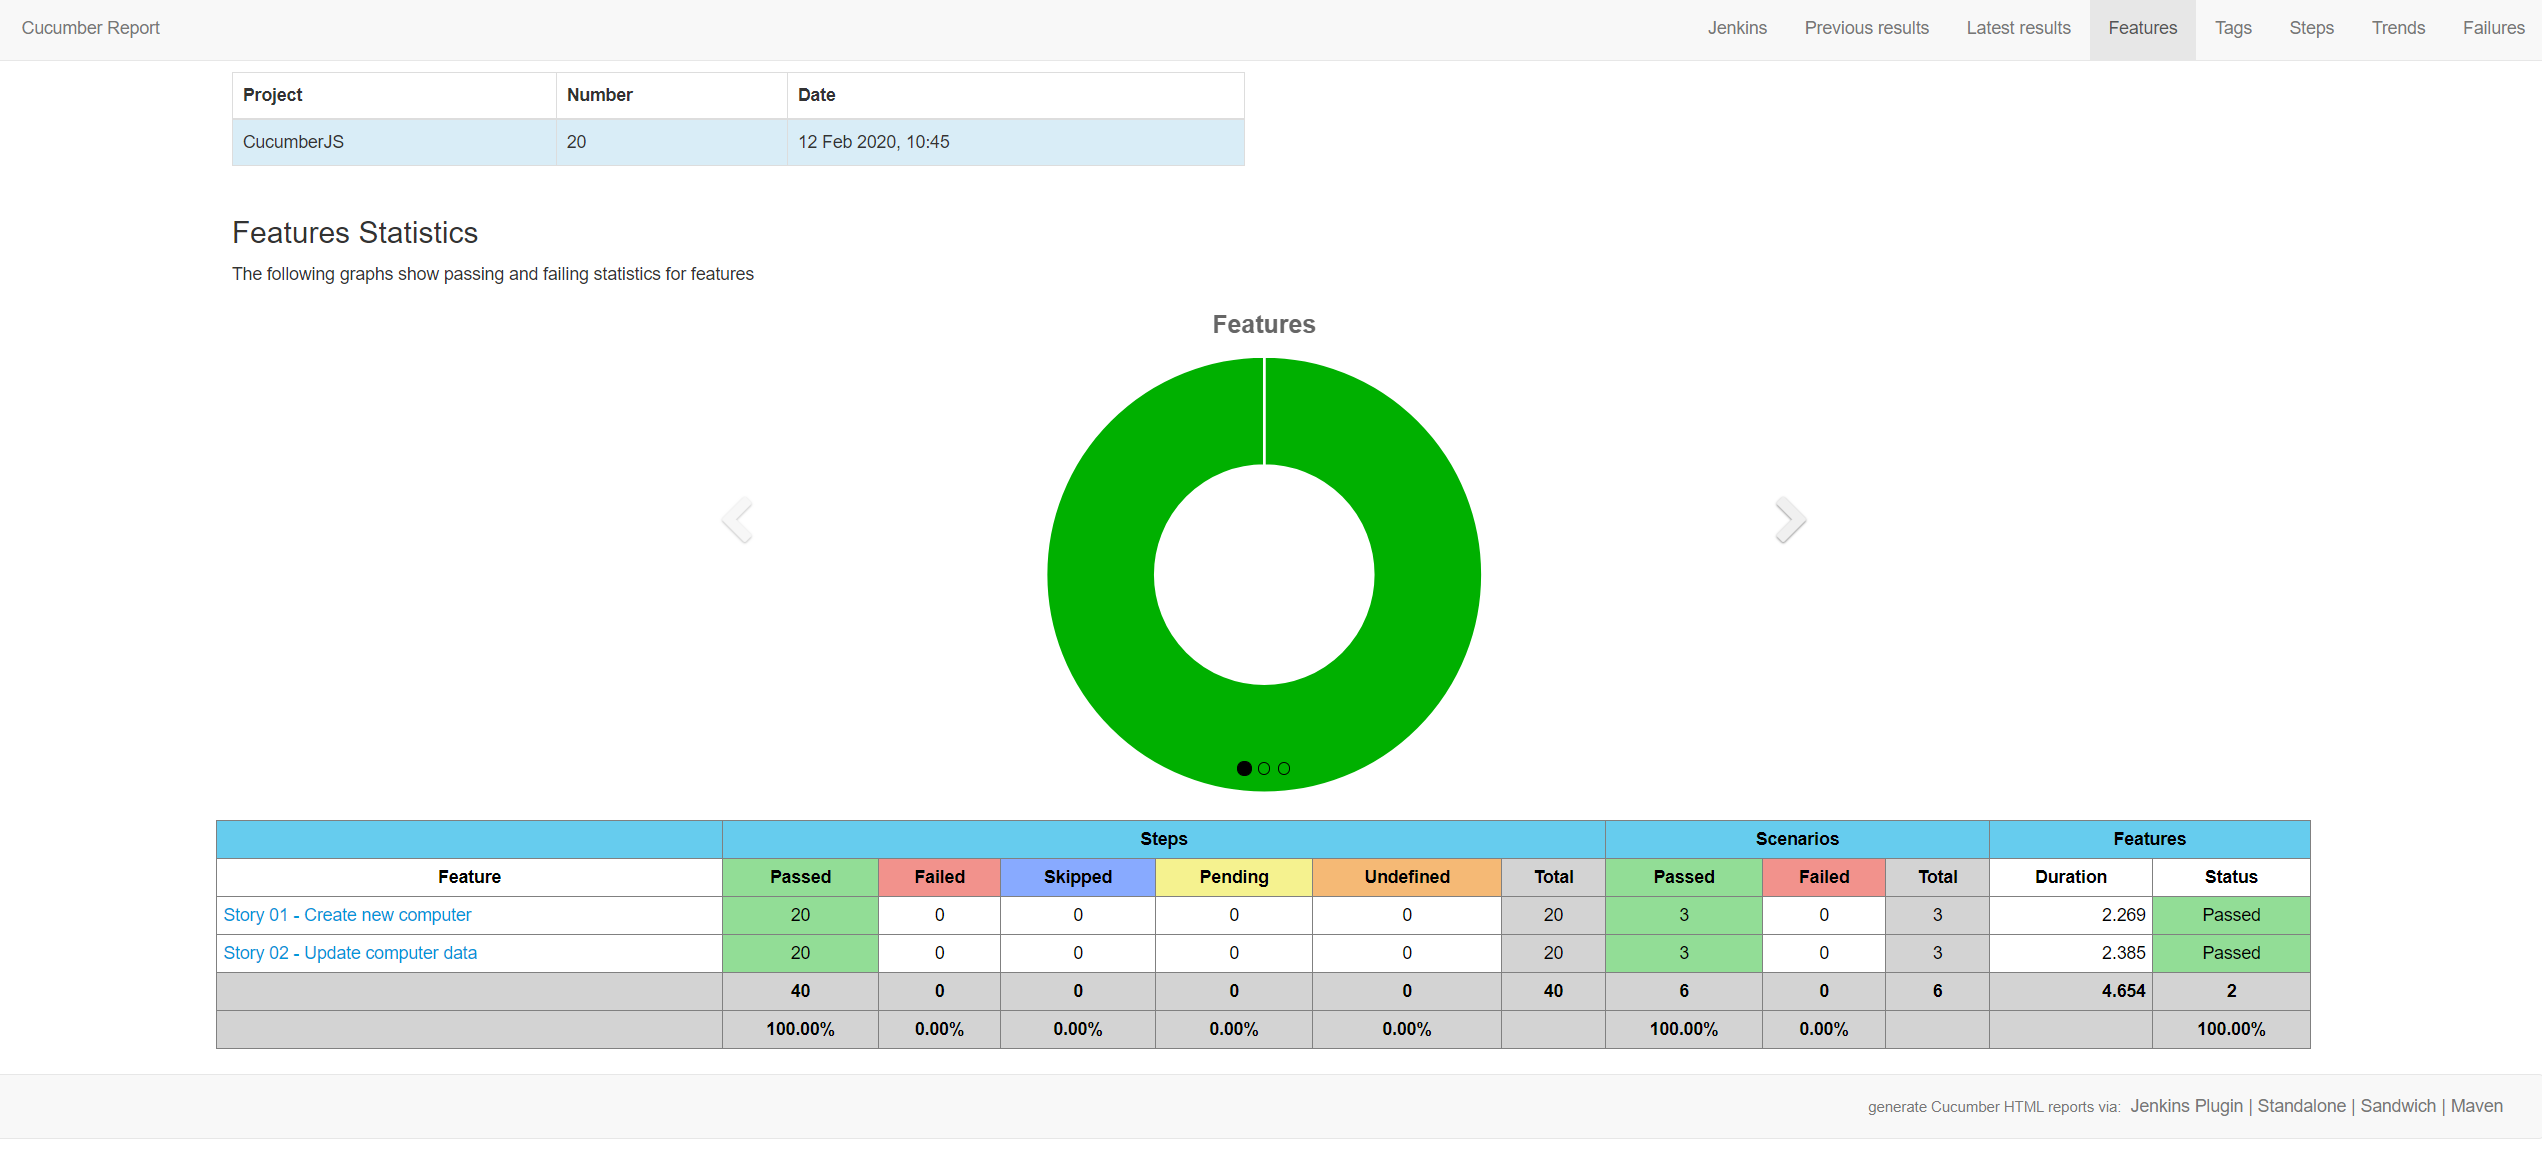Switch to the Tags tab
Screen dimensions: 2542x1170
[2232, 28]
